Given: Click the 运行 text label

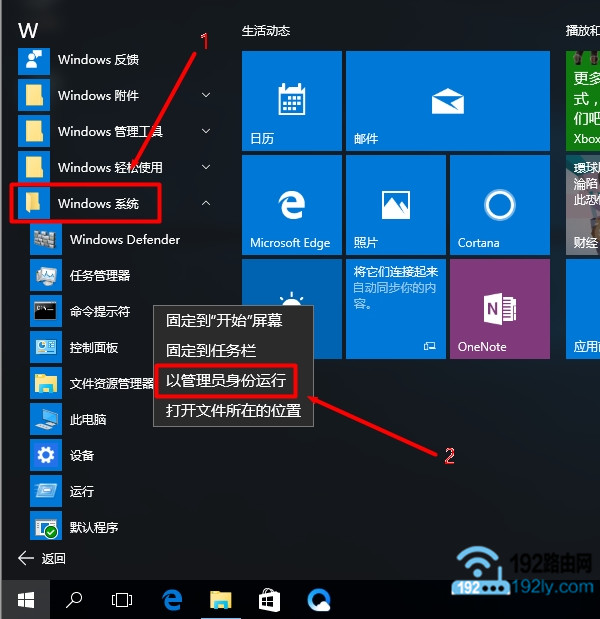Looking at the screenshot, I should (82, 491).
